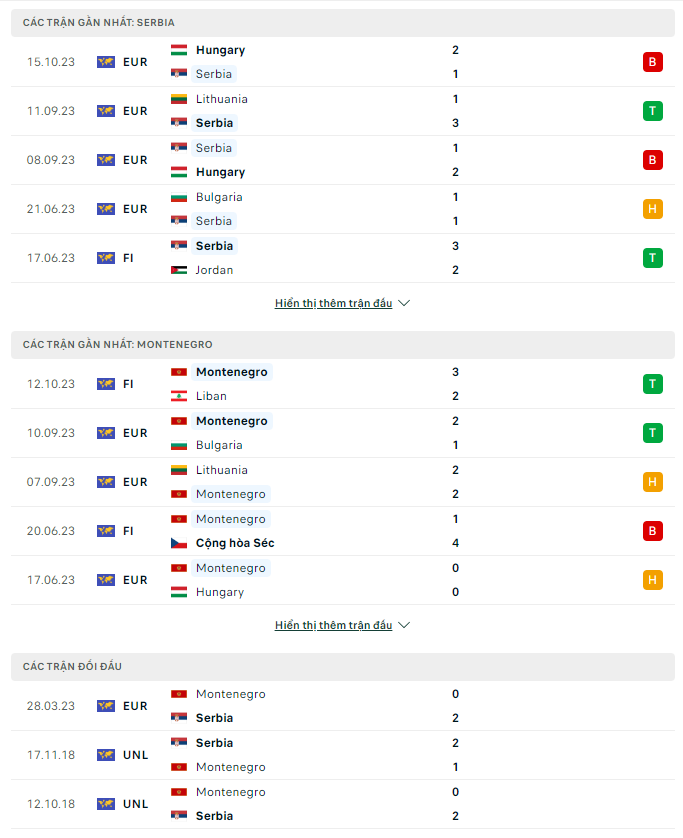The image size is (683, 838).
Task: Click the red B badge for Montenegro vs Cộng hòa Séc
Action: pos(653,531)
